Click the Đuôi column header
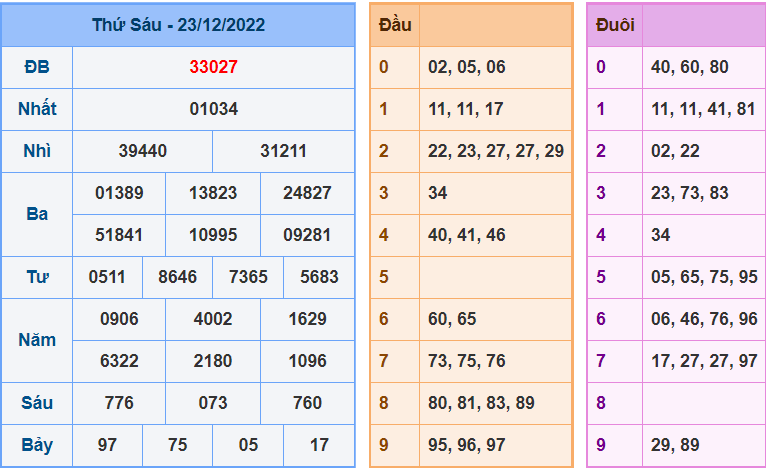The height and width of the screenshot is (468, 766). coord(615,25)
